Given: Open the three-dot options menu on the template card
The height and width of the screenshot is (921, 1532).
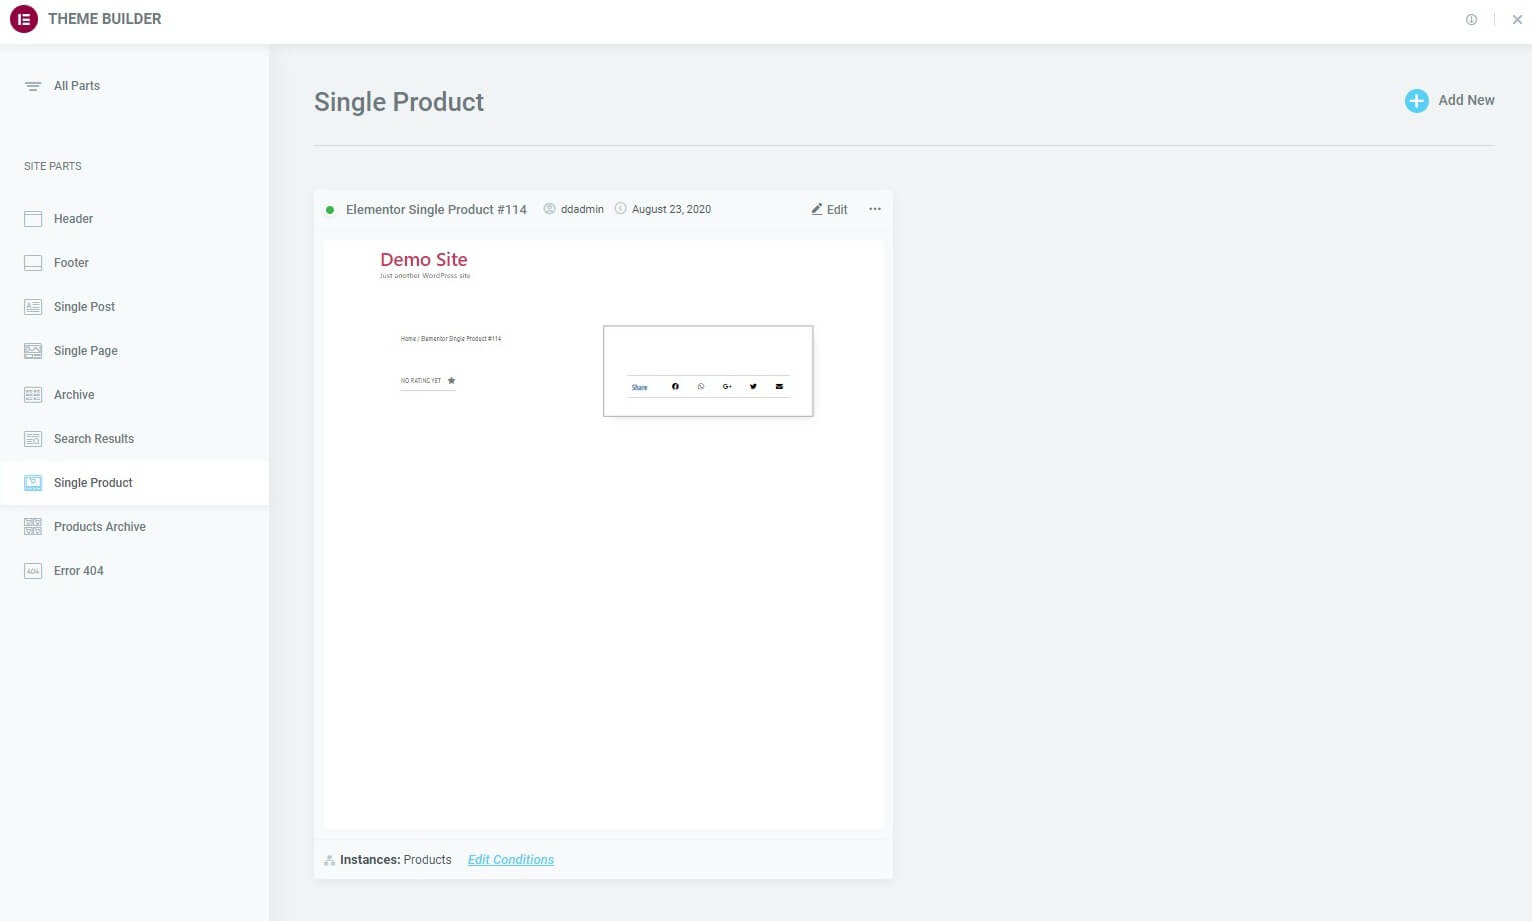Looking at the screenshot, I should 875,209.
